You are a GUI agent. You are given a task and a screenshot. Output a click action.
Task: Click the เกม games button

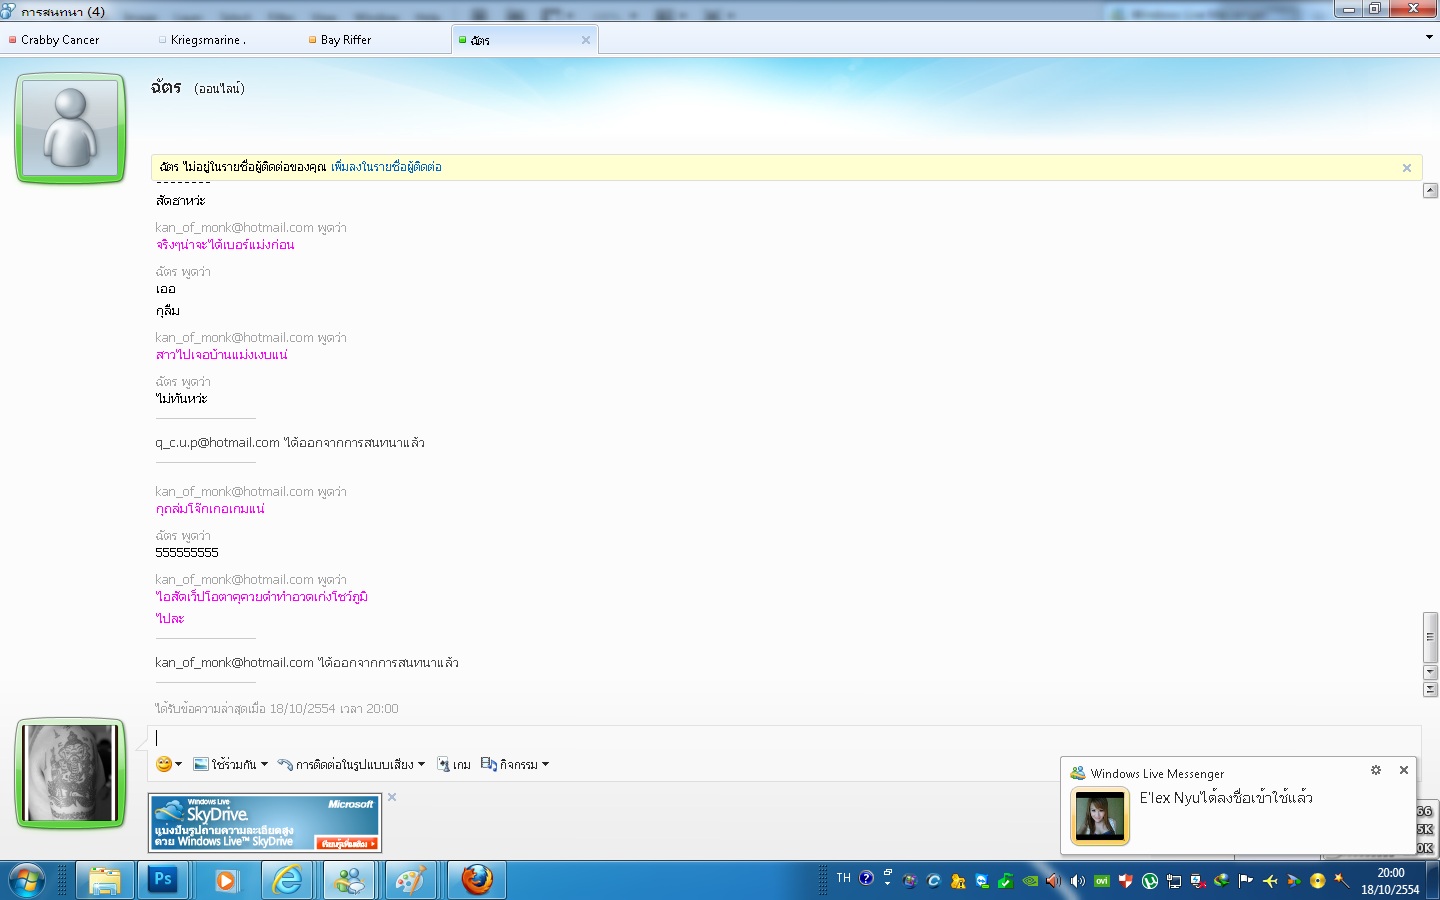pos(454,764)
